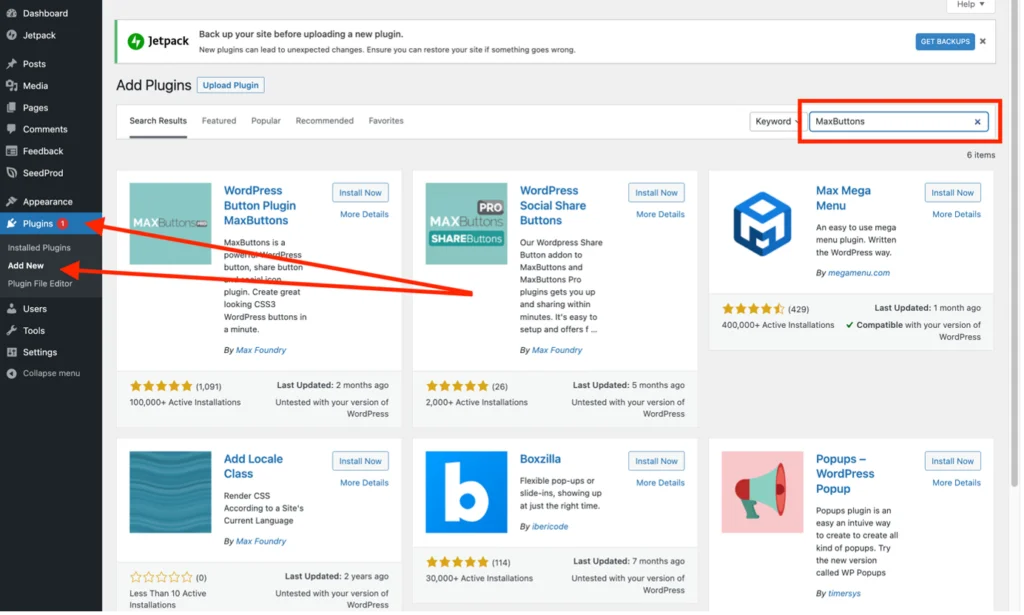Open Media library icon in sidebar

click(x=12, y=86)
